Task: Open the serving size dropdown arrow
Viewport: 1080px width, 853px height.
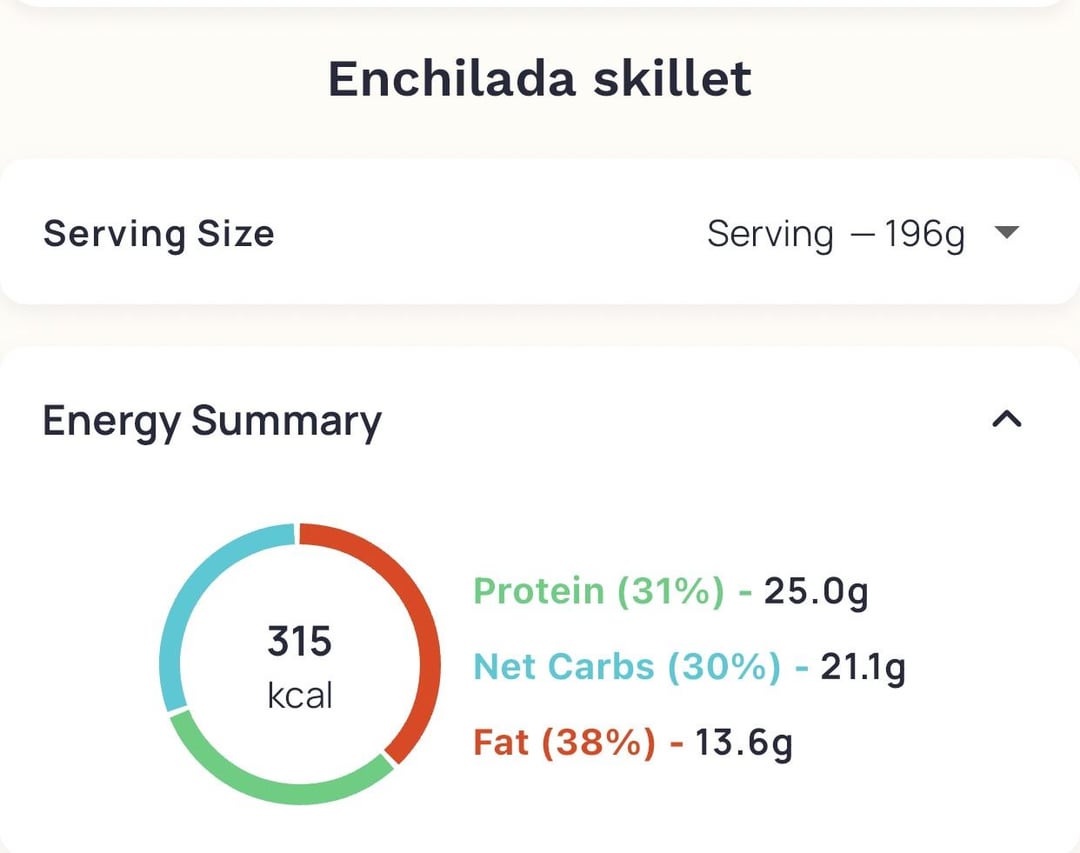Action: [x=1006, y=234]
